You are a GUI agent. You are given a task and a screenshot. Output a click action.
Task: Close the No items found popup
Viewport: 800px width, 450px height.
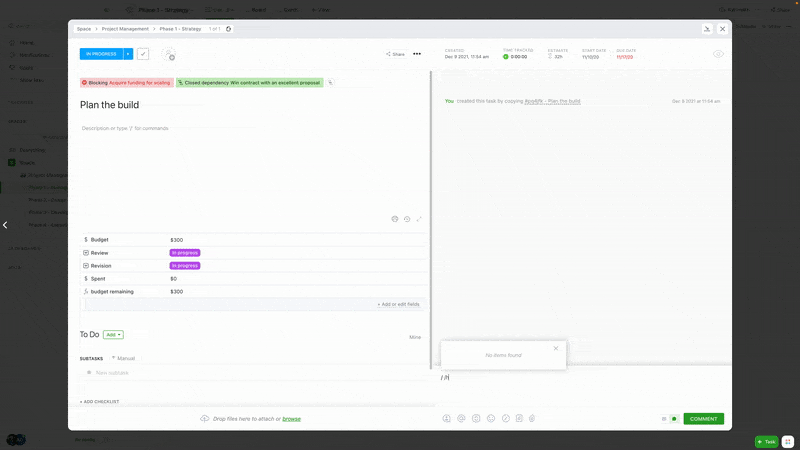556,348
